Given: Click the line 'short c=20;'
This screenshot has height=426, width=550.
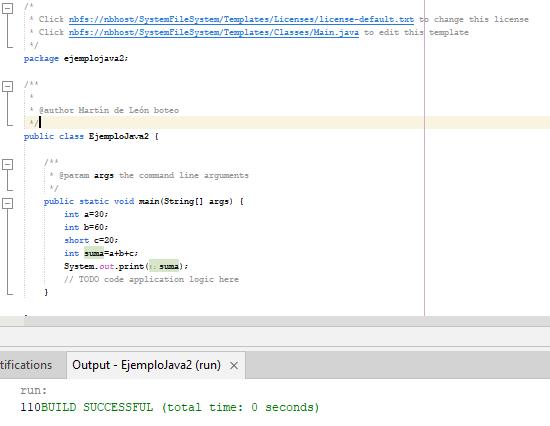Looking at the screenshot, I should (x=91, y=240).
